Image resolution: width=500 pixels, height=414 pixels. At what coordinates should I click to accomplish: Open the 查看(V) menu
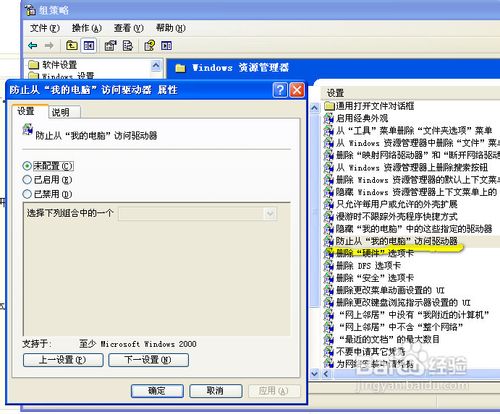click(129, 28)
